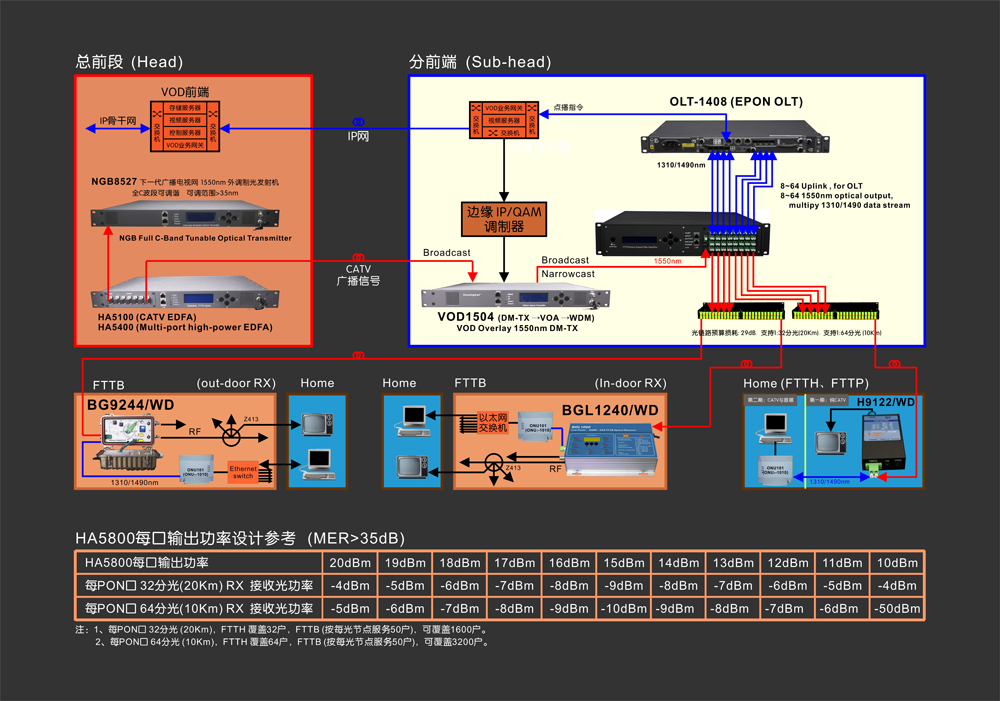The height and width of the screenshot is (701, 1000).
Task: Click the black multi-port amplifier below the OLT
Action: click(x=682, y=233)
